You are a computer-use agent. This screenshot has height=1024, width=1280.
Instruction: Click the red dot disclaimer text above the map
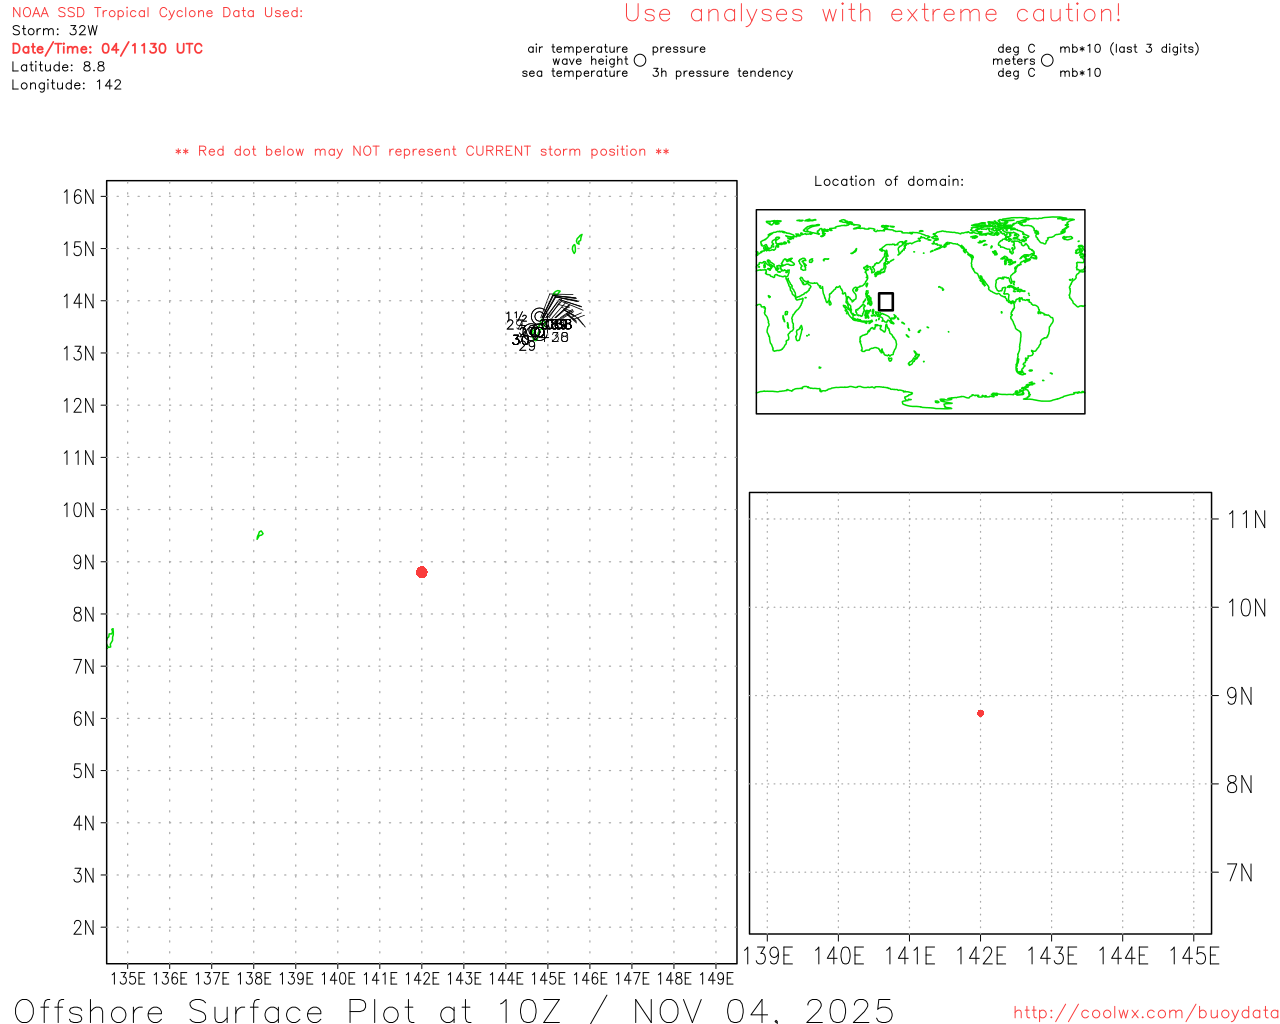(x=422, y=151)
